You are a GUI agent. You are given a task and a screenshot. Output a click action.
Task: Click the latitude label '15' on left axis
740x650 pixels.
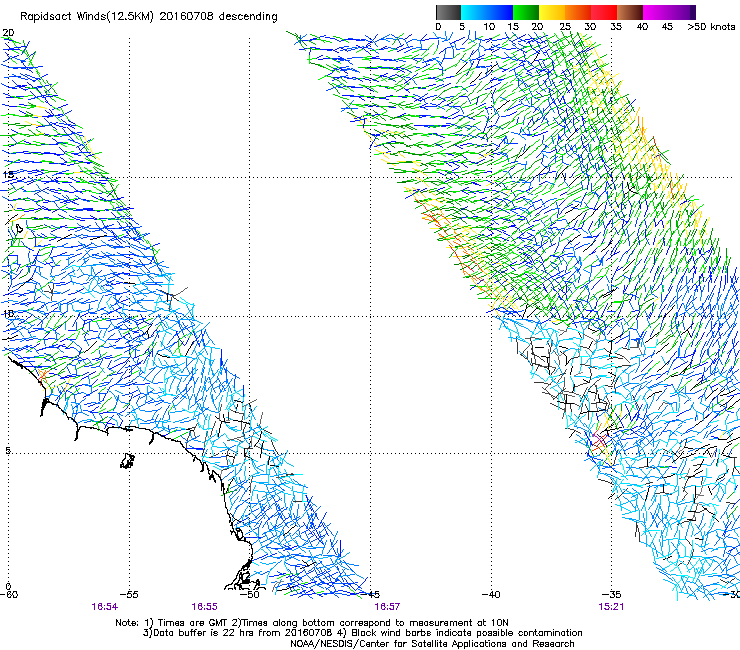(x=8, y=175)
